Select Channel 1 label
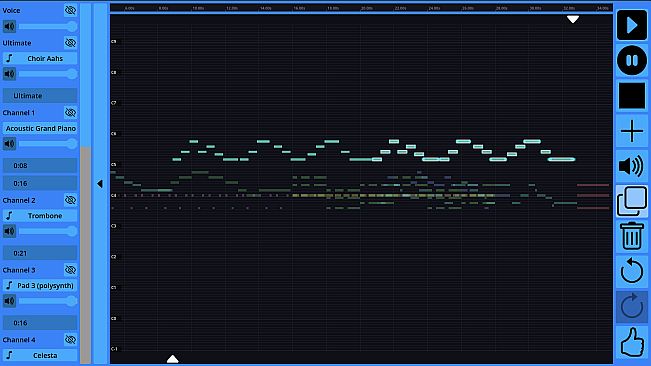 (19, 112)
